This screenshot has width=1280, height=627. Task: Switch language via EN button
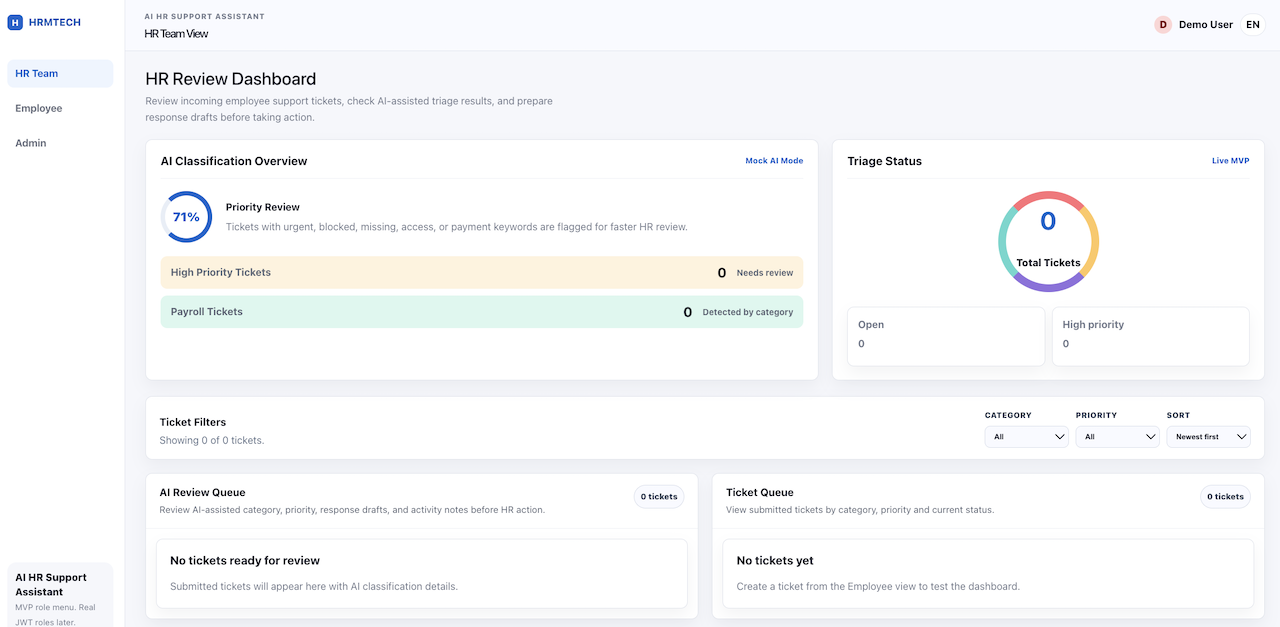[x=1253, y=25]
